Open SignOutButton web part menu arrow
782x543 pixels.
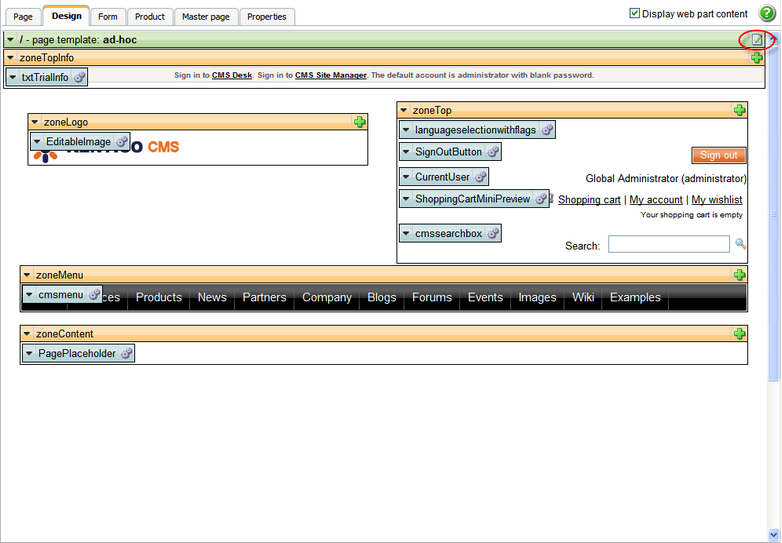406,152
